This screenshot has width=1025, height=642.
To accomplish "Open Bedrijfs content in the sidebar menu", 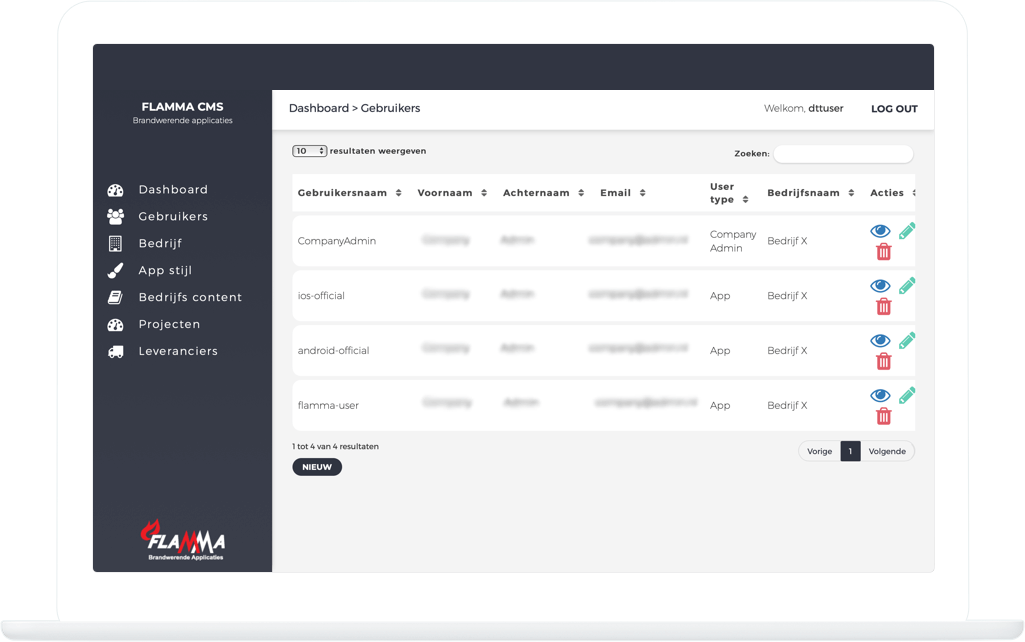I will [190, 297].
